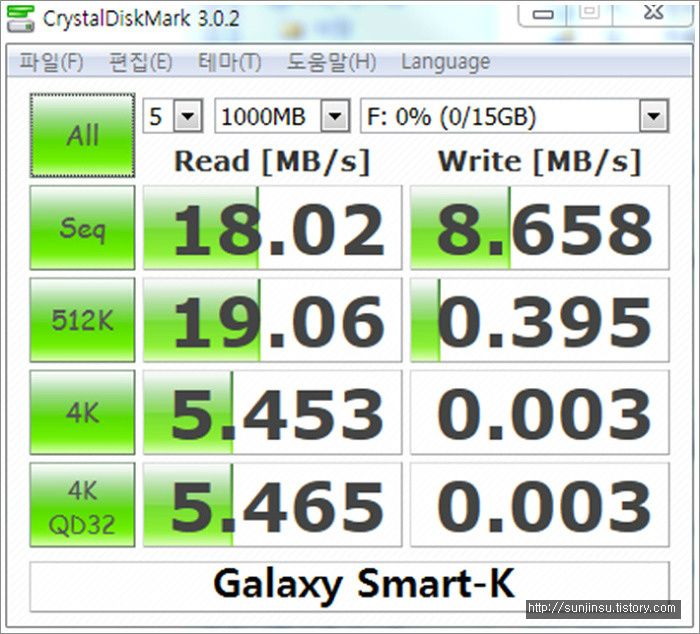The height and width of the screenshot is (634, 700).
Task: Start the Seq benchmark
Action: click(83, 228)
